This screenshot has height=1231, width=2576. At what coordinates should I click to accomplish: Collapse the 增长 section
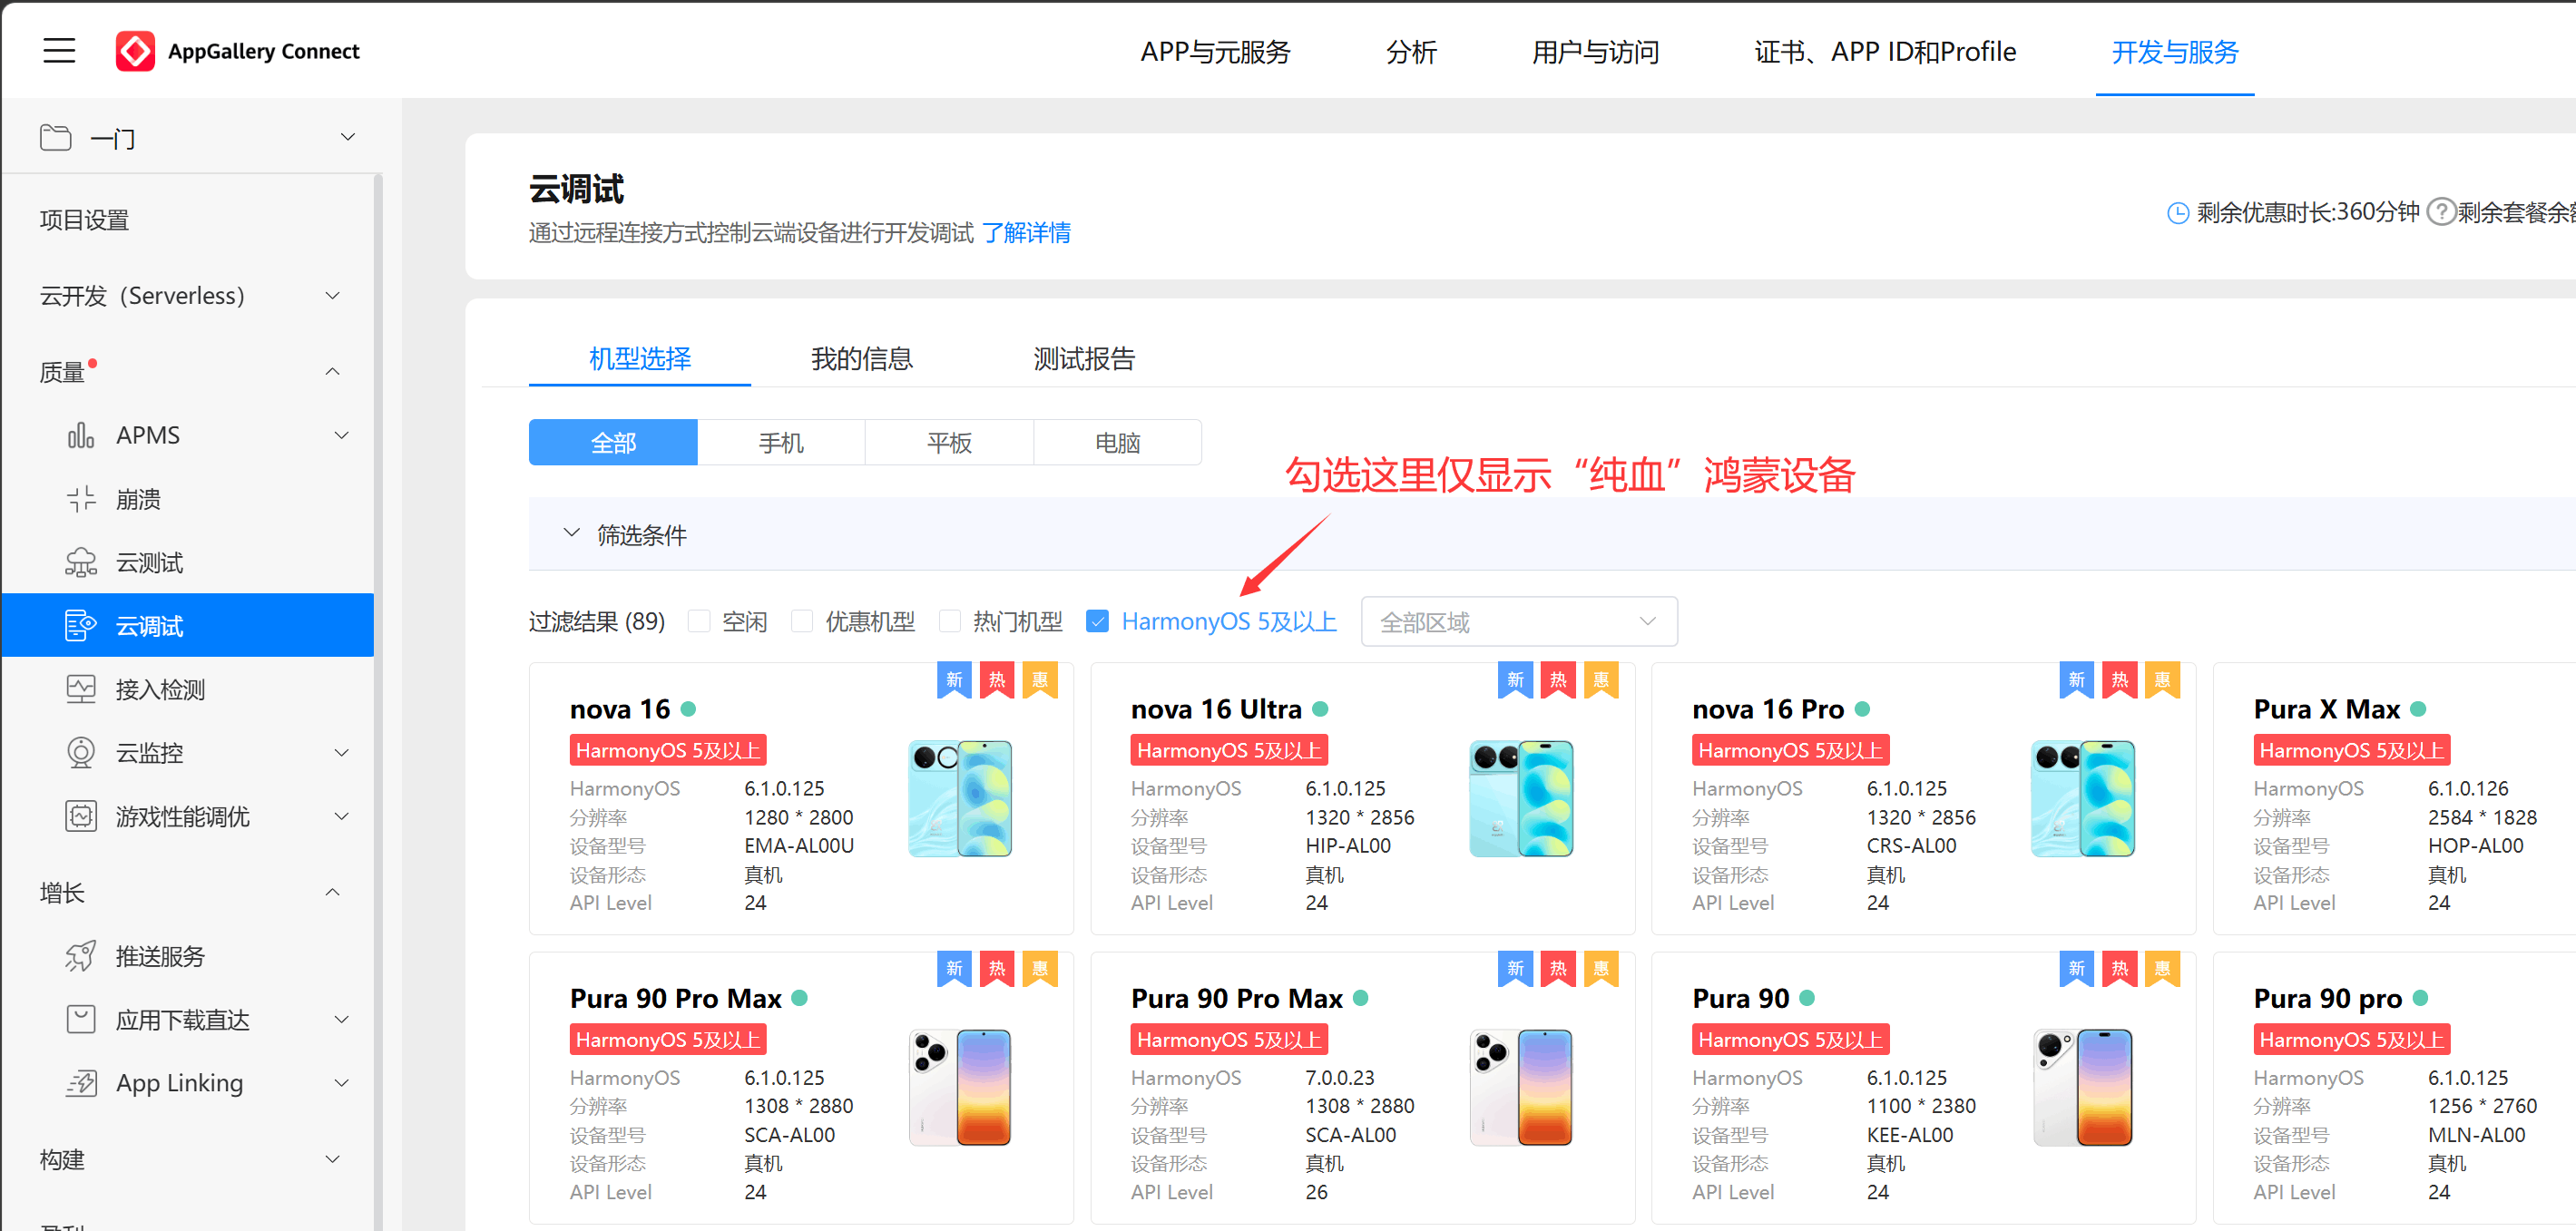pos(333,892)
